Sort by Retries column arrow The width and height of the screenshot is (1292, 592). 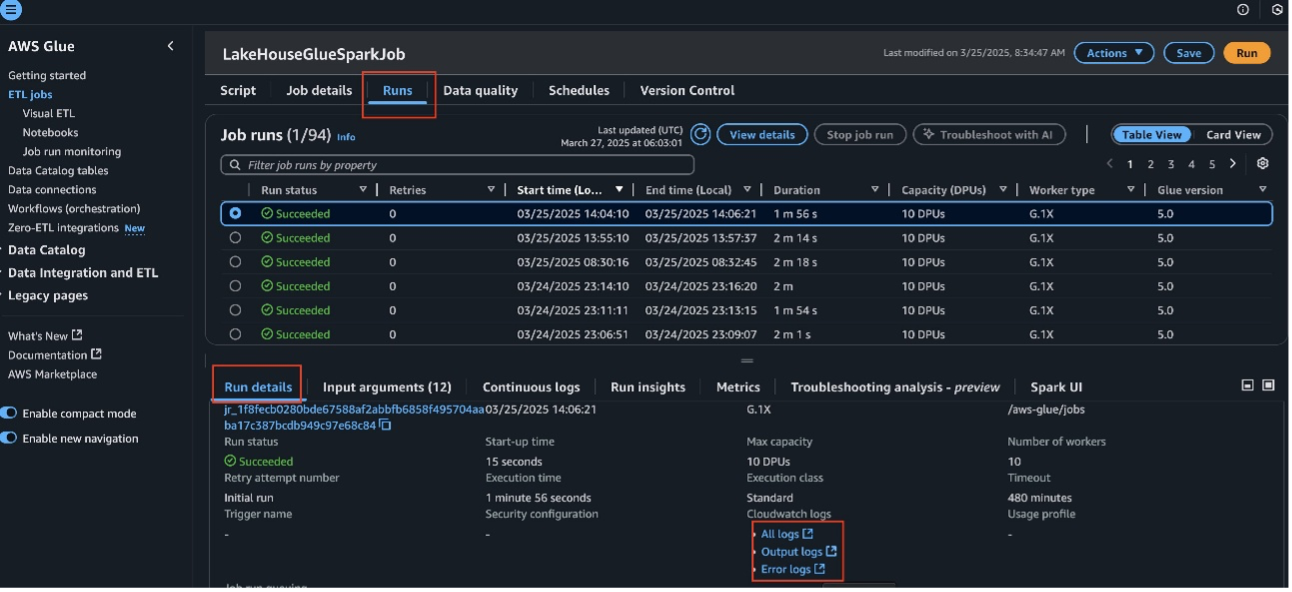[491, 189]
